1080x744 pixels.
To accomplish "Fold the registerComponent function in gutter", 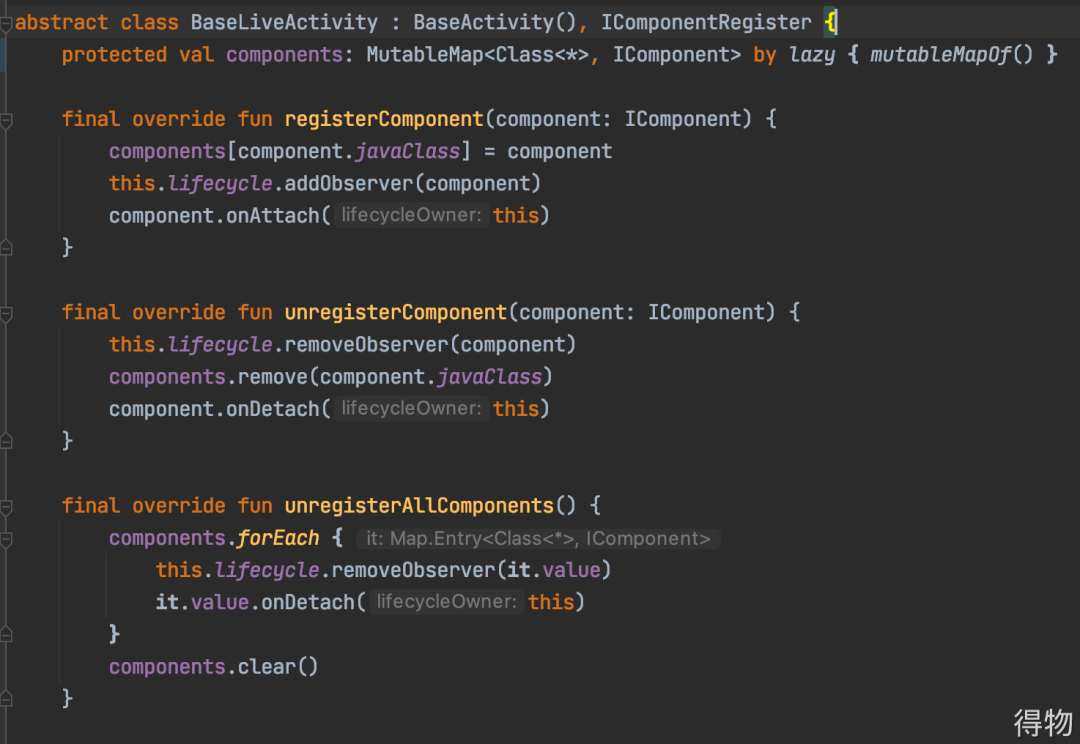I will pyautogui.click(x=6, y=119).
